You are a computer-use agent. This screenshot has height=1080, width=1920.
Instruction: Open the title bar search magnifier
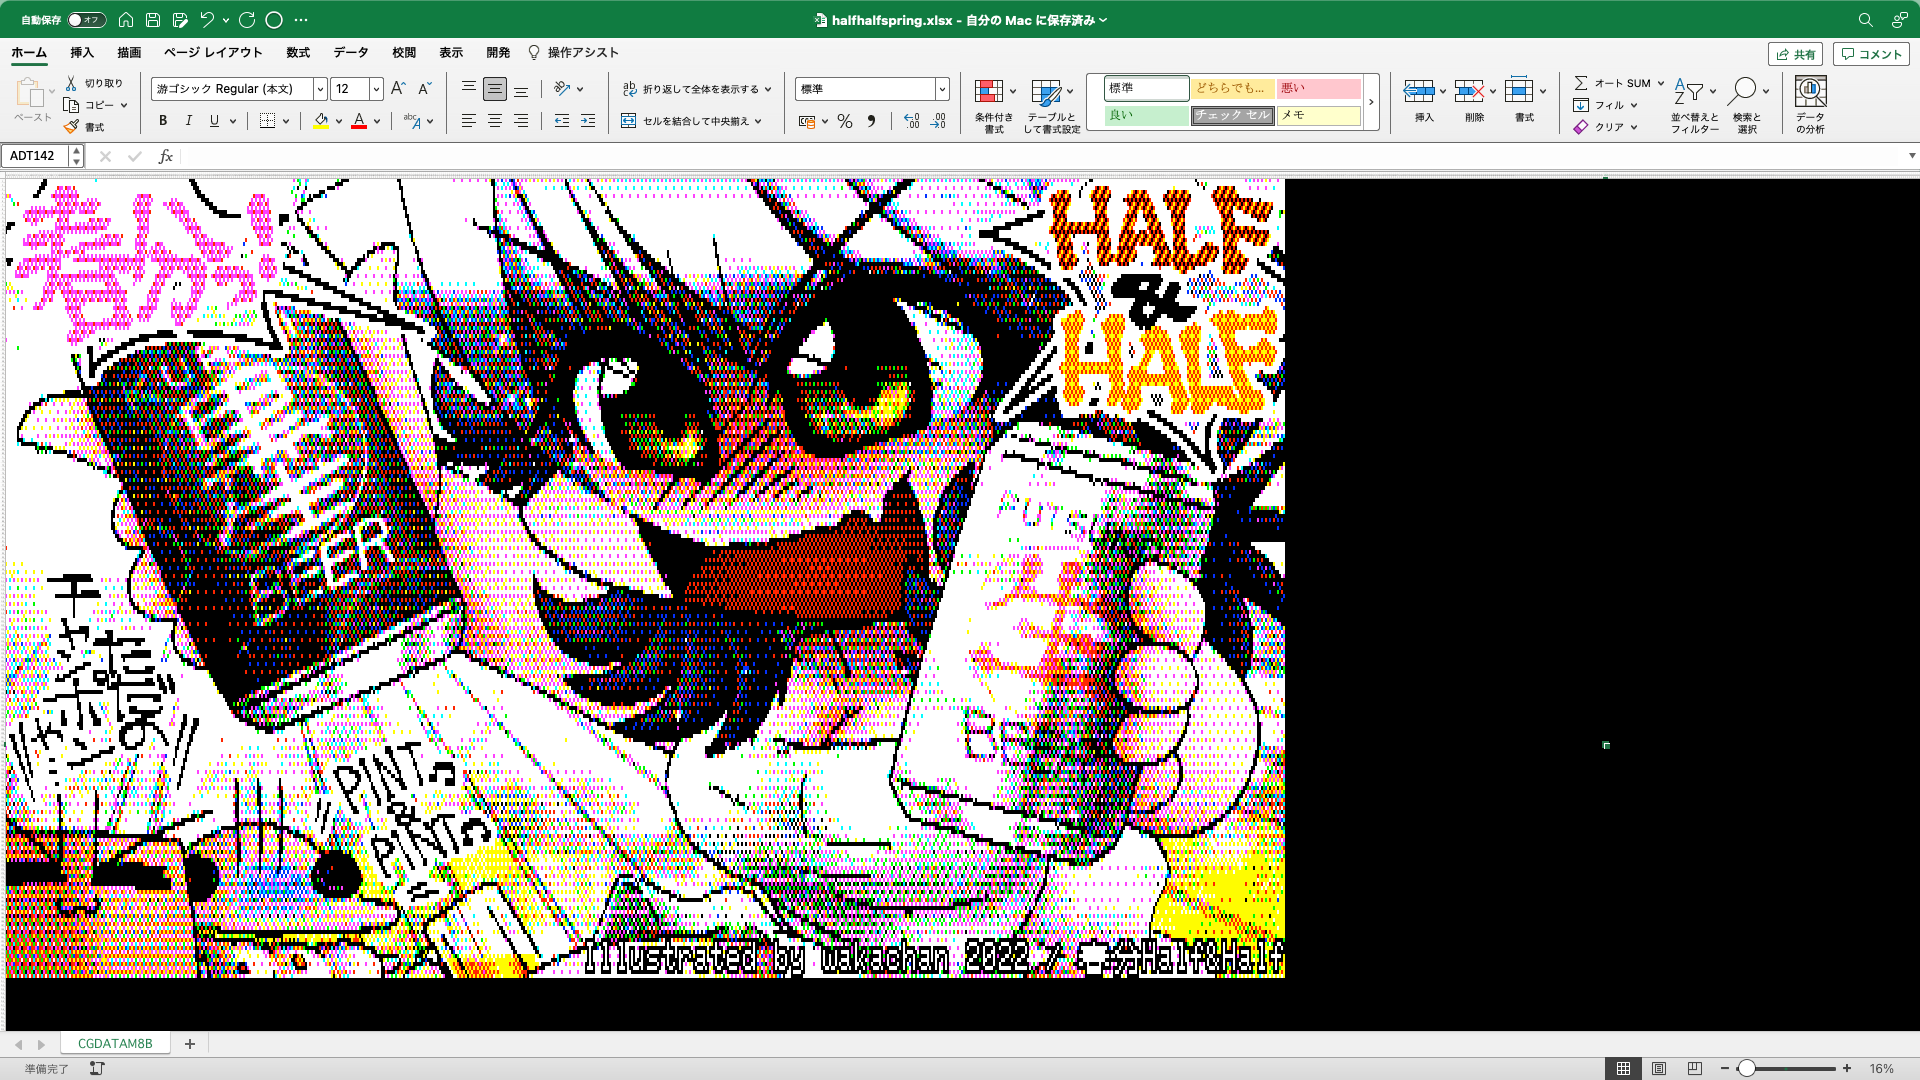click(1866, 20)
